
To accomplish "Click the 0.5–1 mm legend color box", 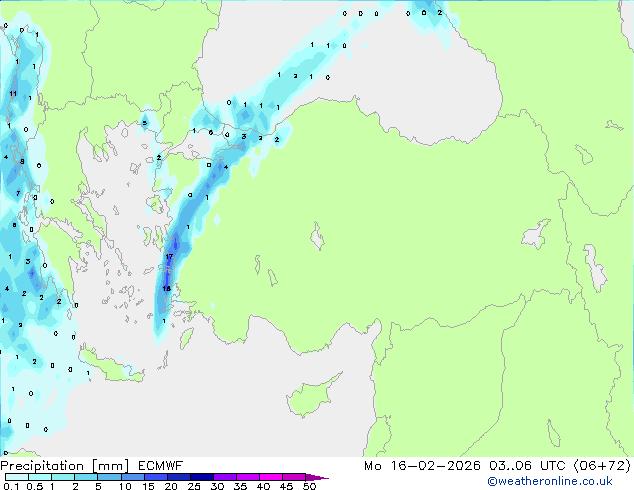I will [x=40, y=477].
